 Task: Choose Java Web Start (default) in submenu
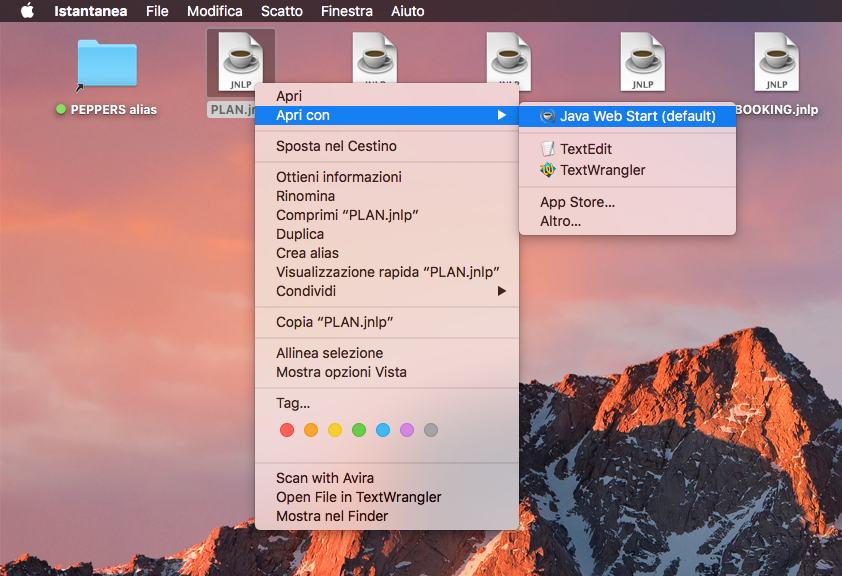[x=627, y=116]
